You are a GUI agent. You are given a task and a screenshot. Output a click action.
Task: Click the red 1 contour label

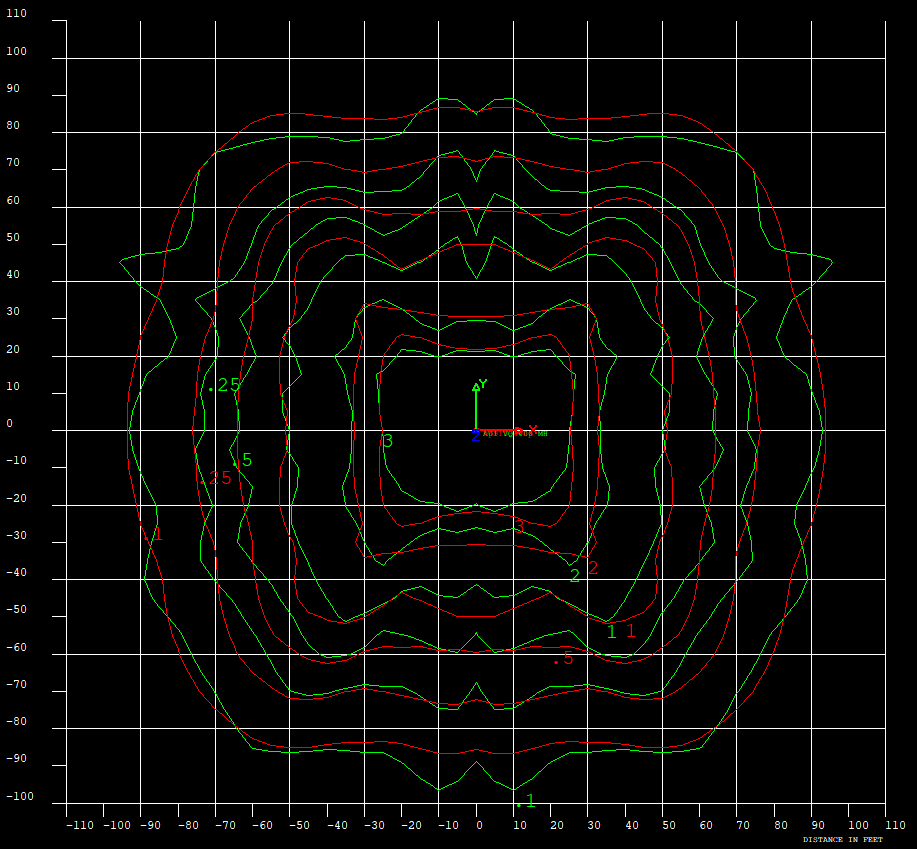click(x=630, y=631)
